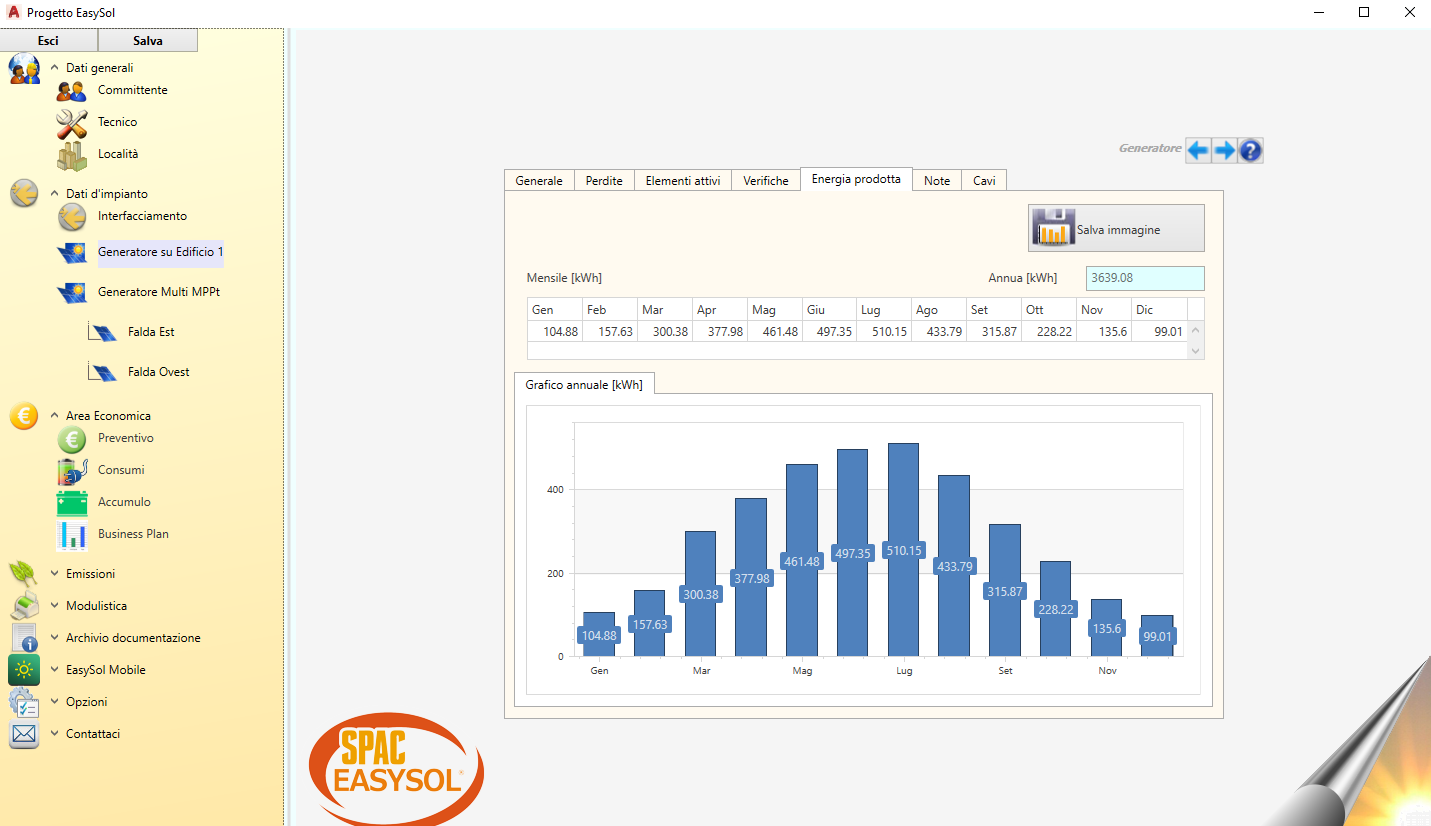Collapse the Dati generali section
1431x826 pixels.
[54, 68]
